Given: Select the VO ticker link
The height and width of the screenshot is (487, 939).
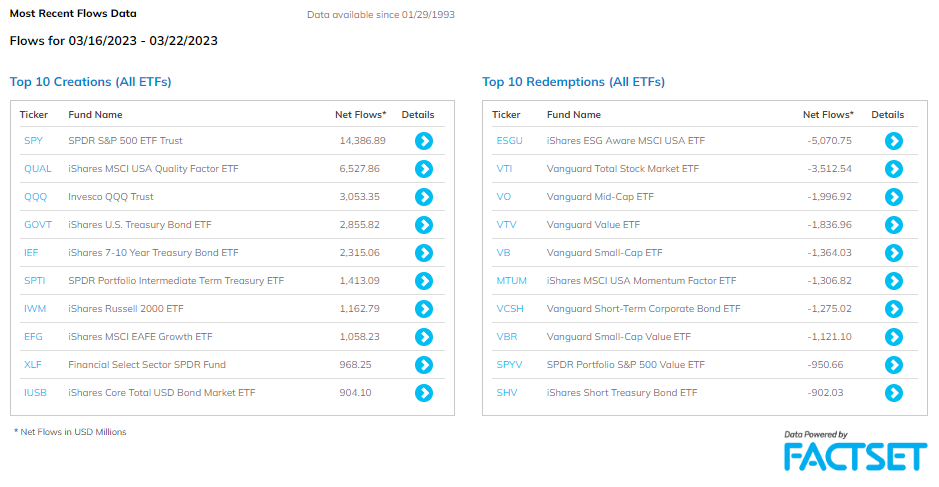Looking at the screenshot, I should tap(504, 196).
